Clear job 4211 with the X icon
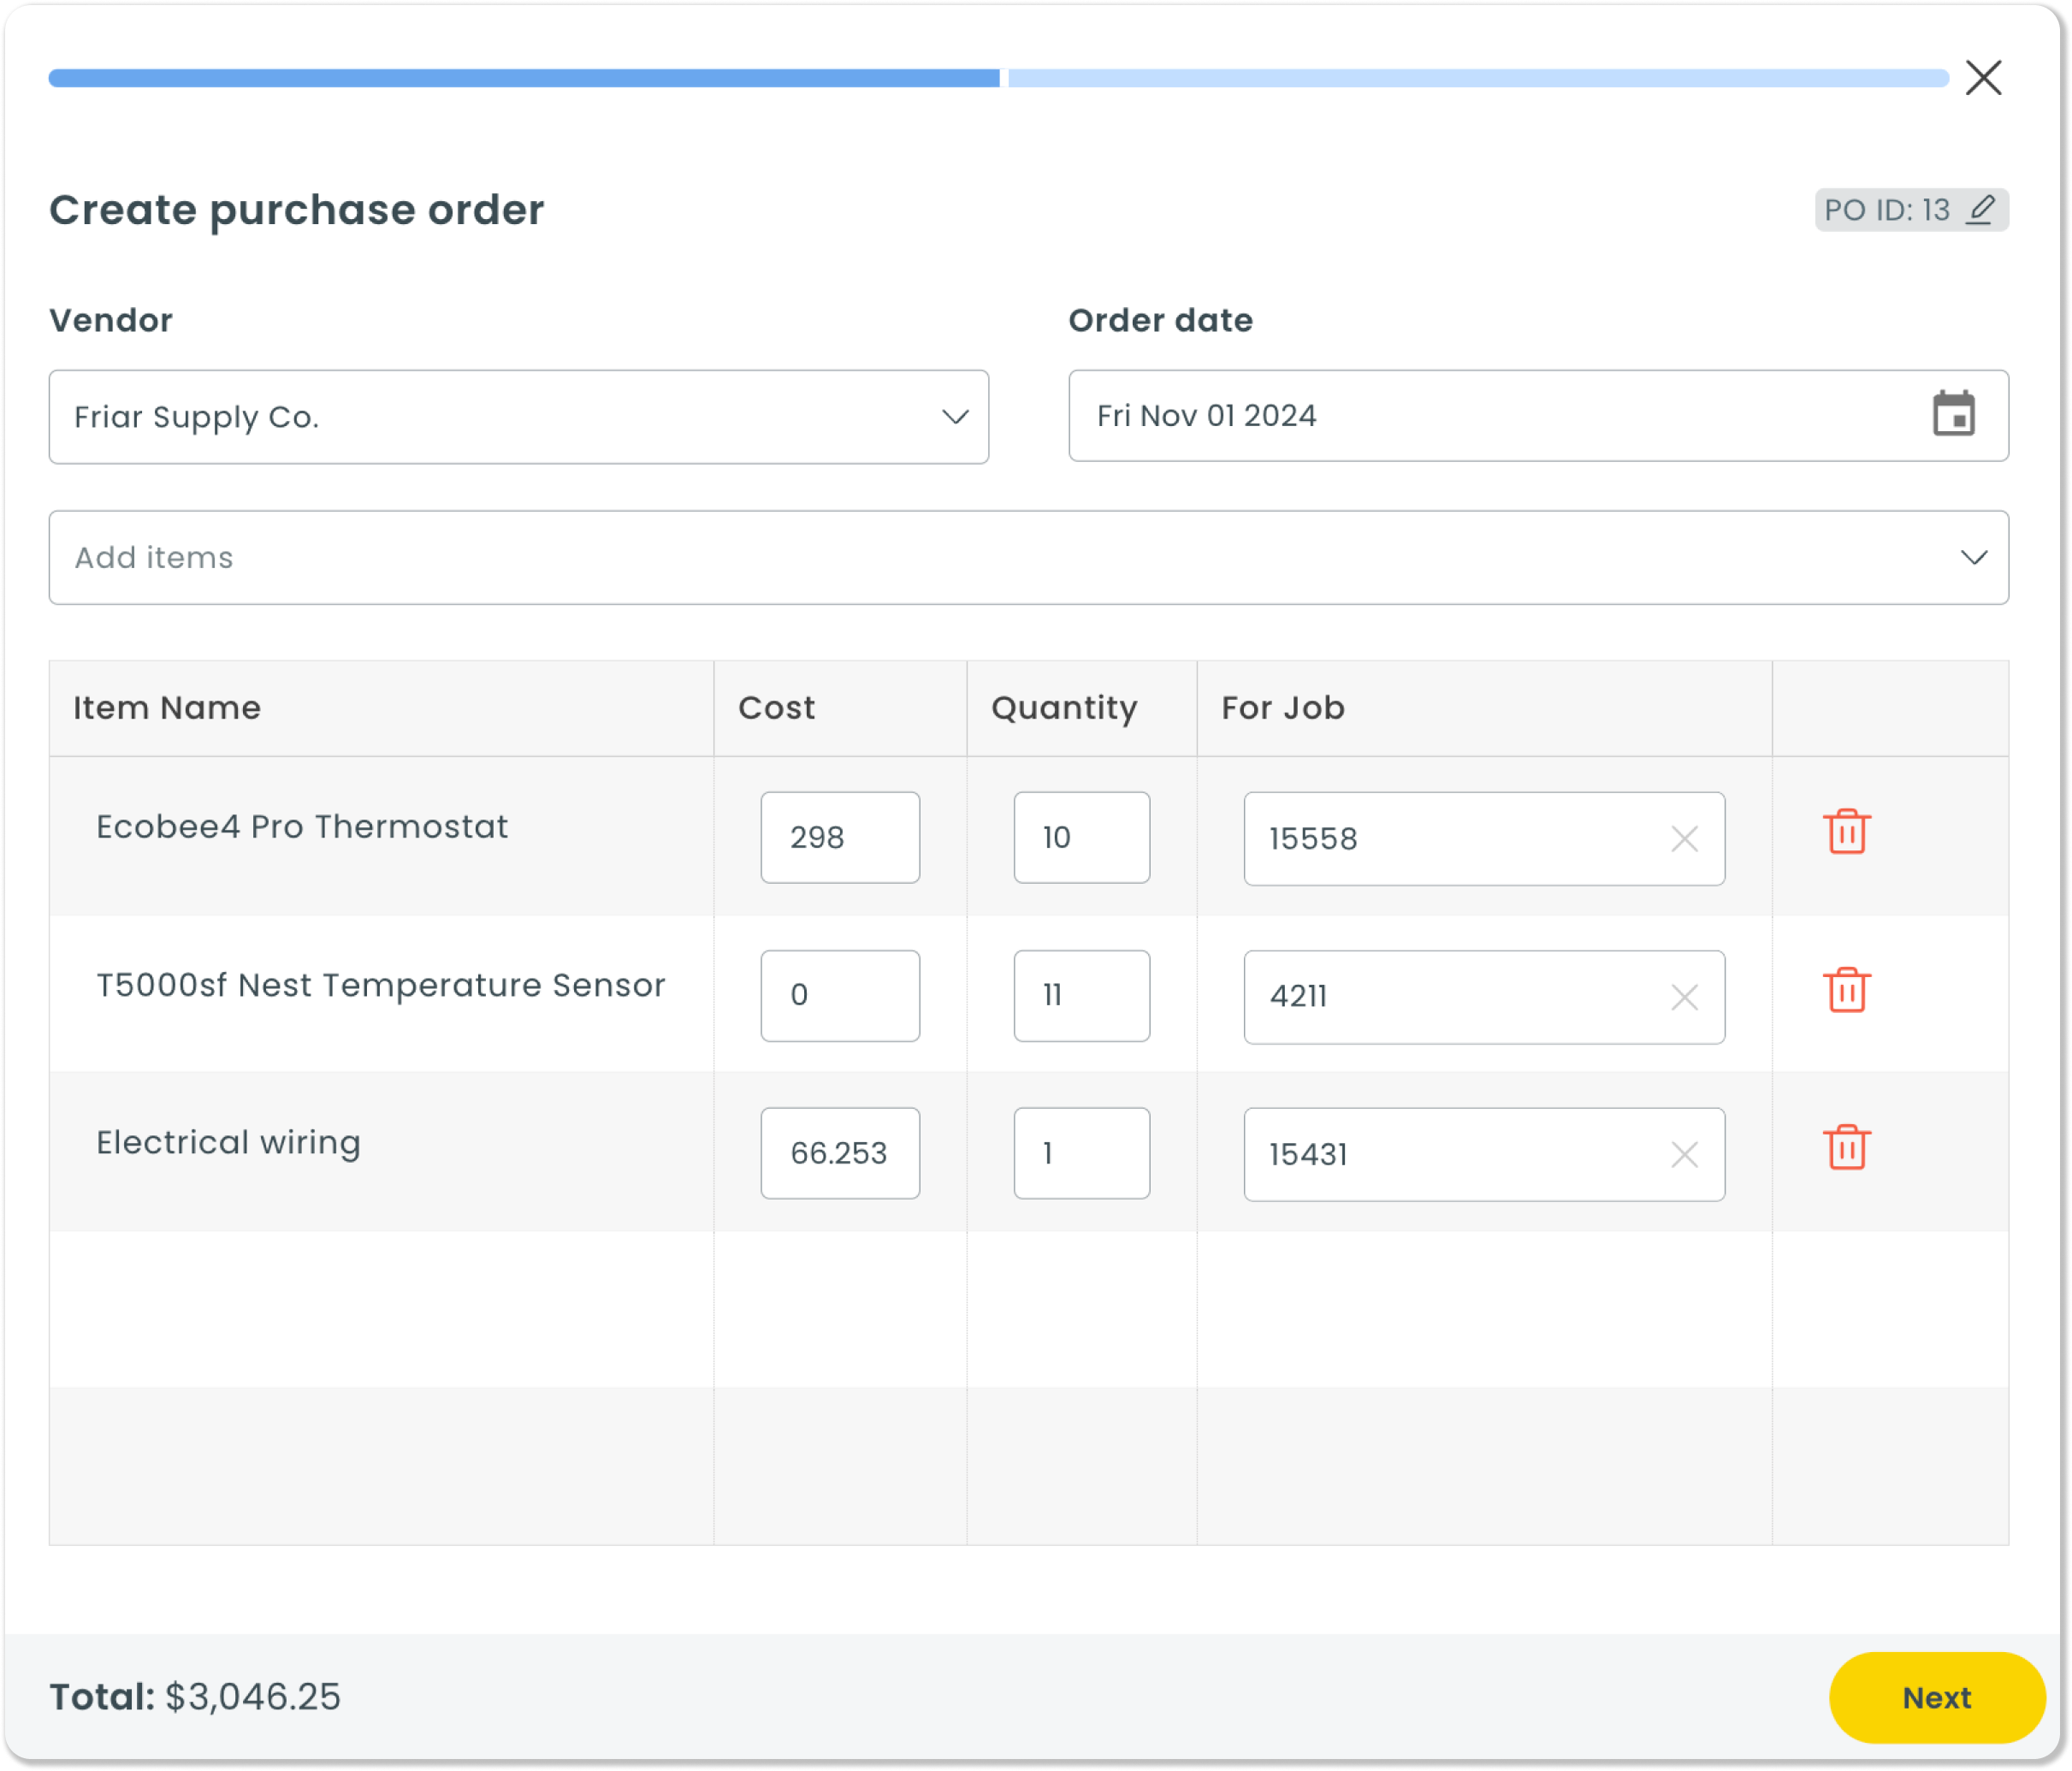 point(1684,997)
